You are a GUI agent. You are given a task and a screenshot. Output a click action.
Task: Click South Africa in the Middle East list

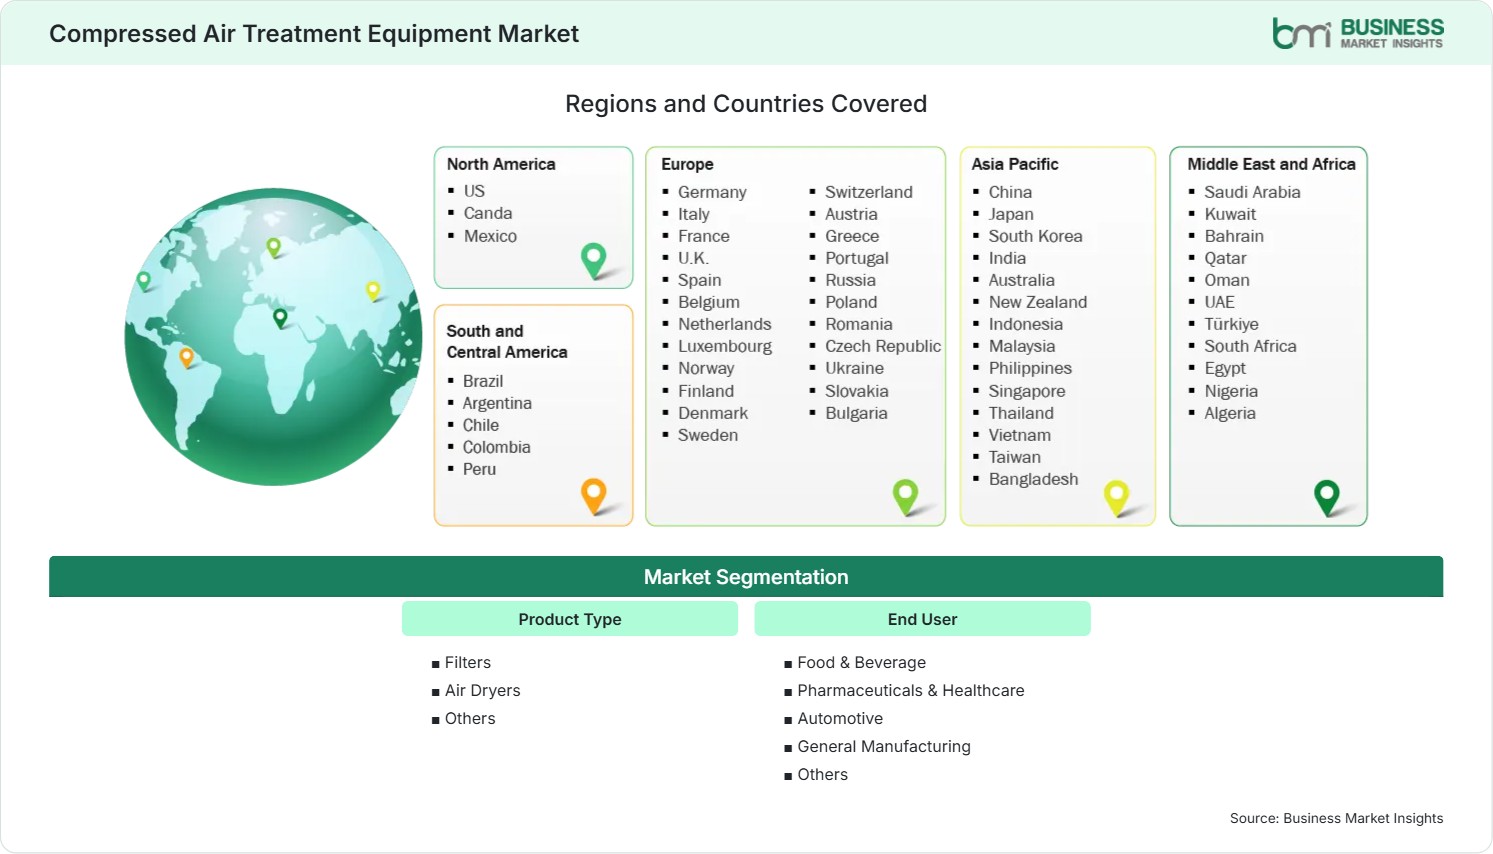pyautogui.click(x=1250, y=346)
